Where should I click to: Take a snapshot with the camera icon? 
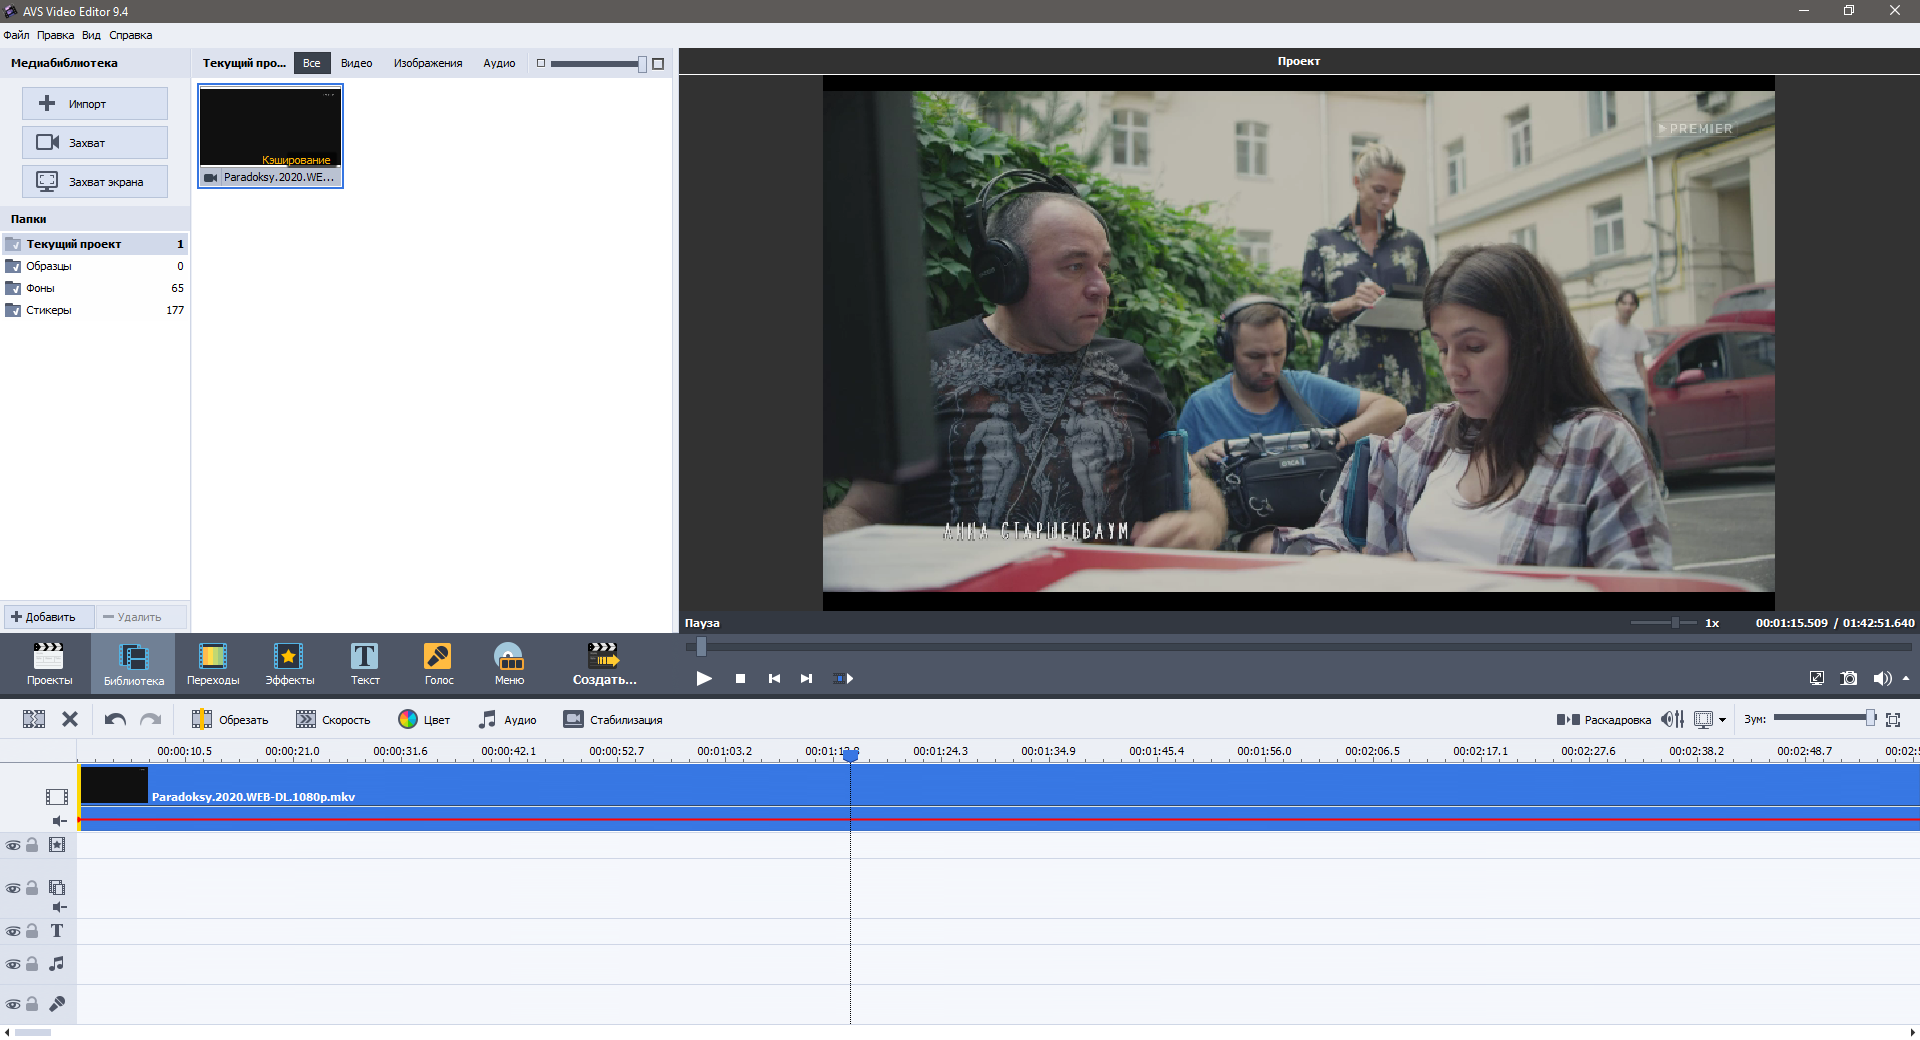pos(1849,678)
